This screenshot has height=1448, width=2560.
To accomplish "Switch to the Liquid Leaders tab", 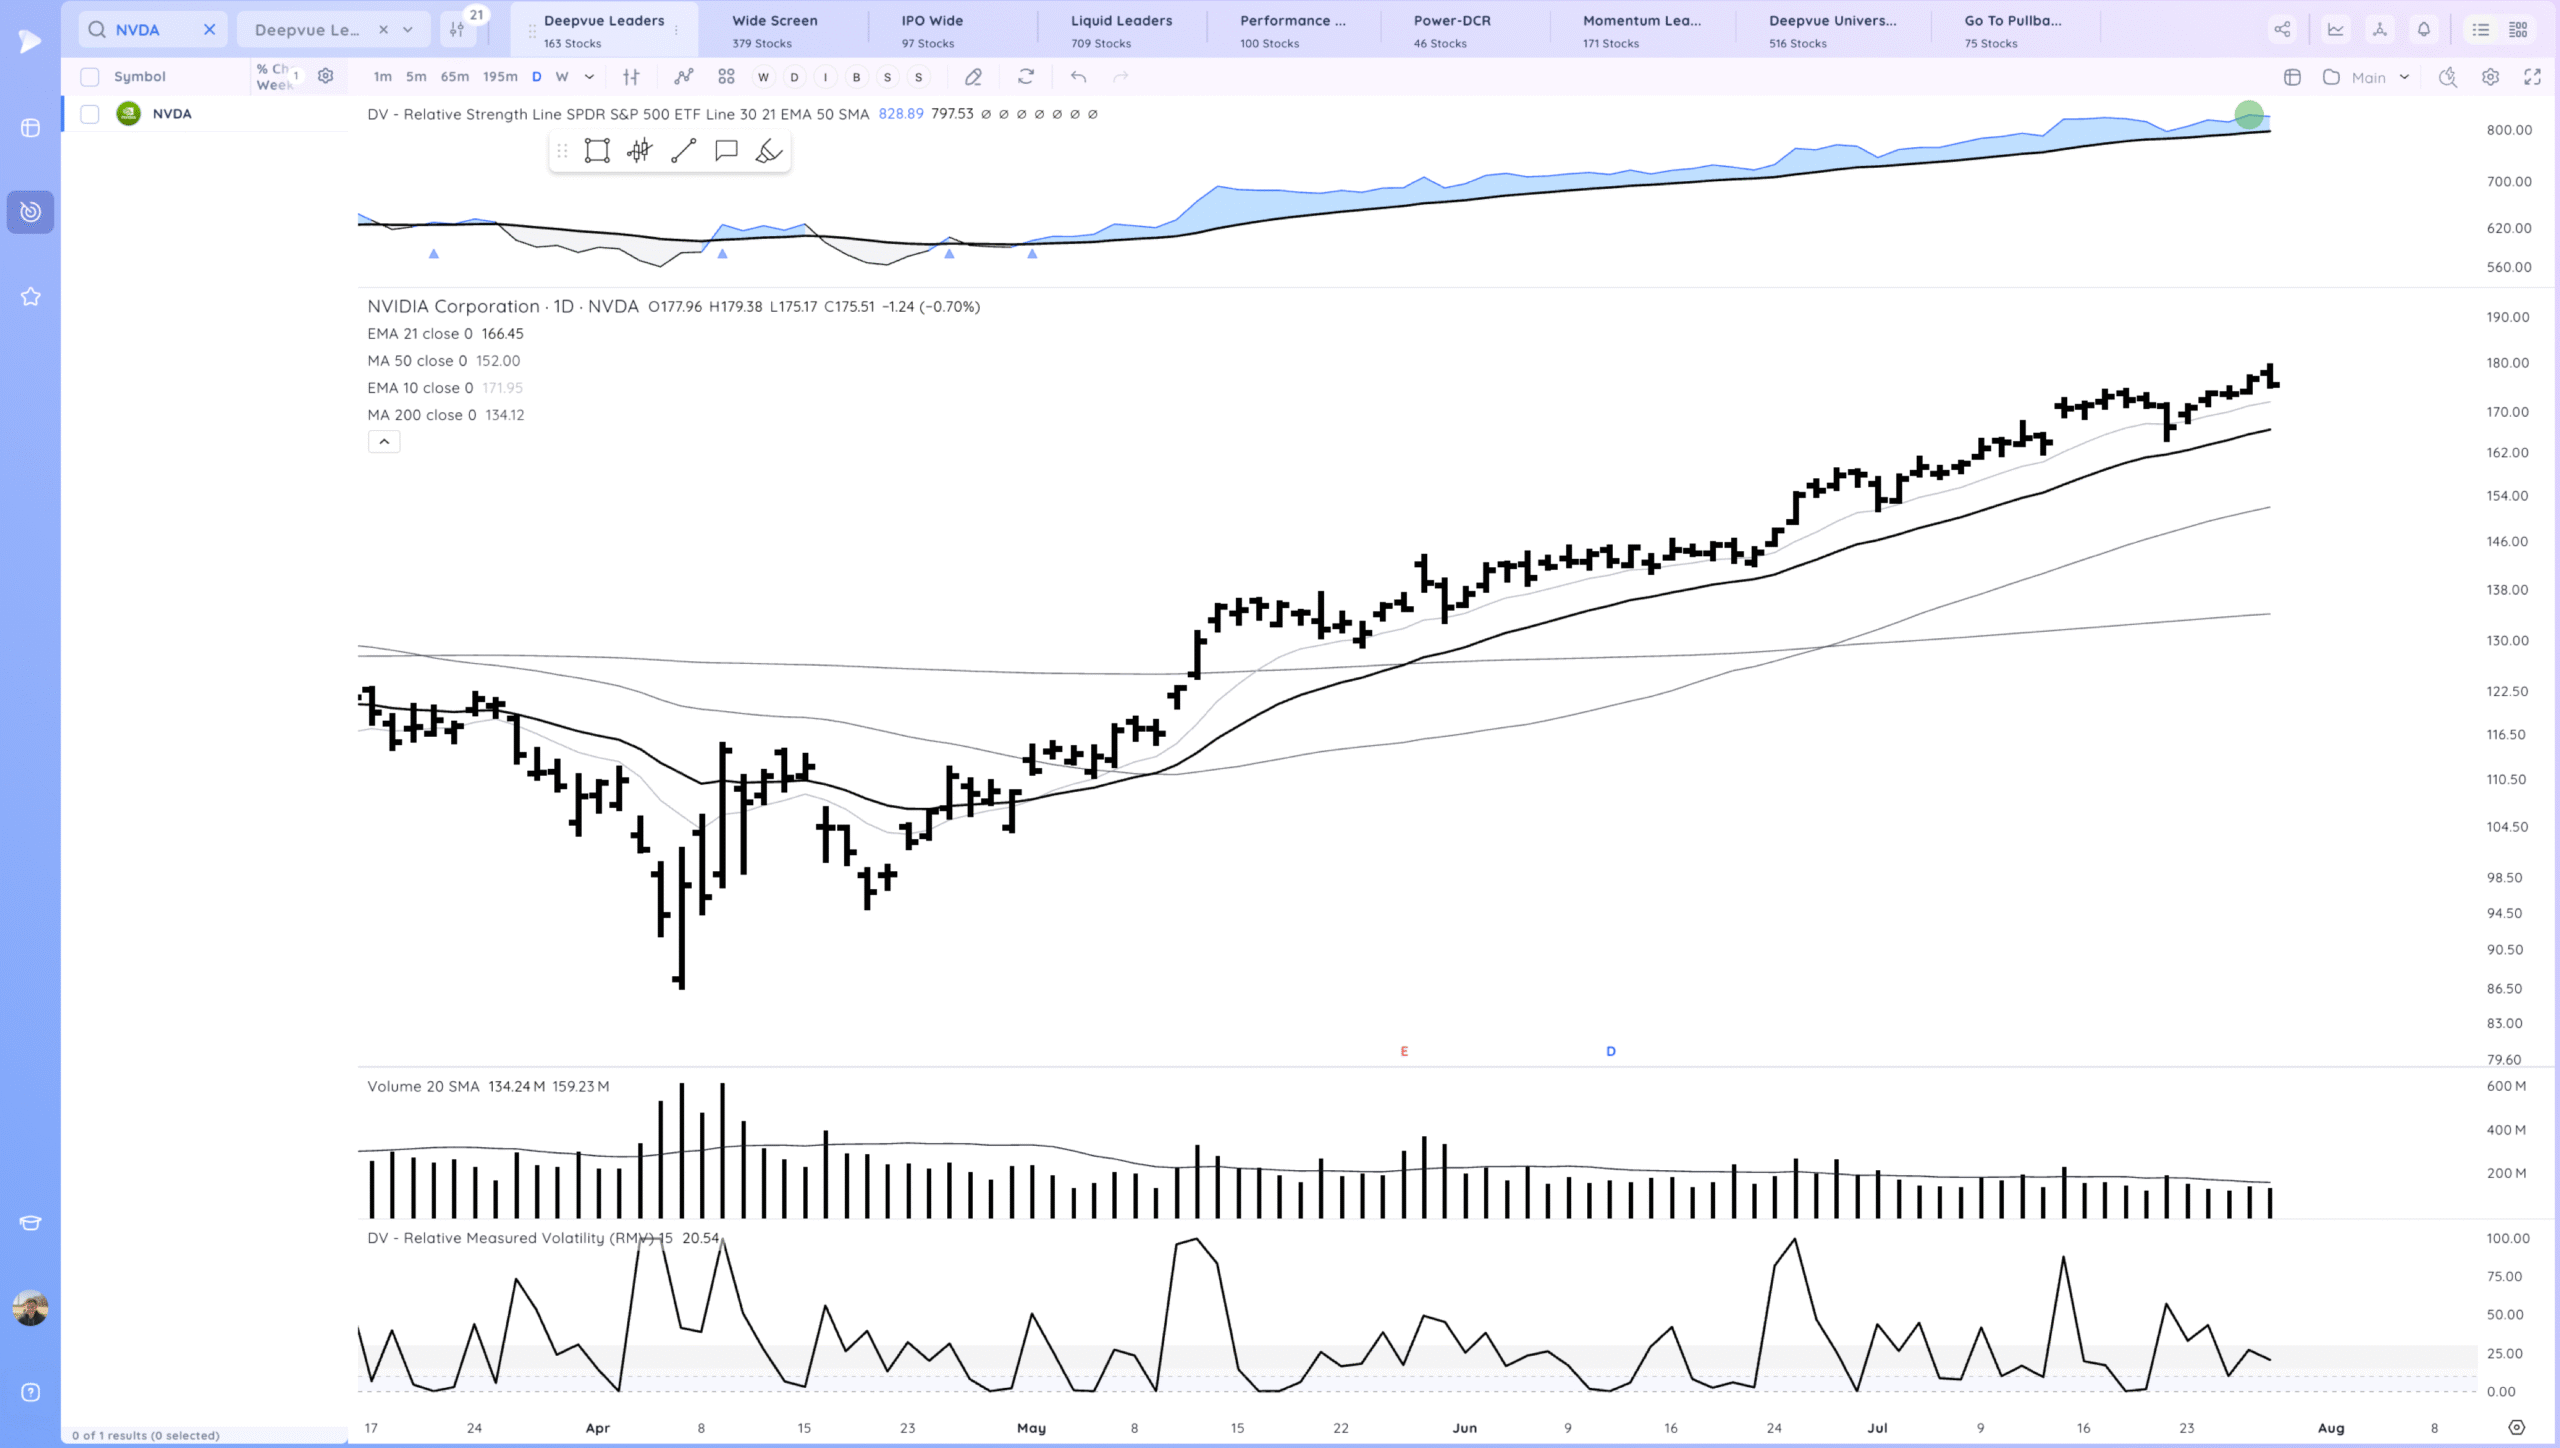I will (1121, 30).
